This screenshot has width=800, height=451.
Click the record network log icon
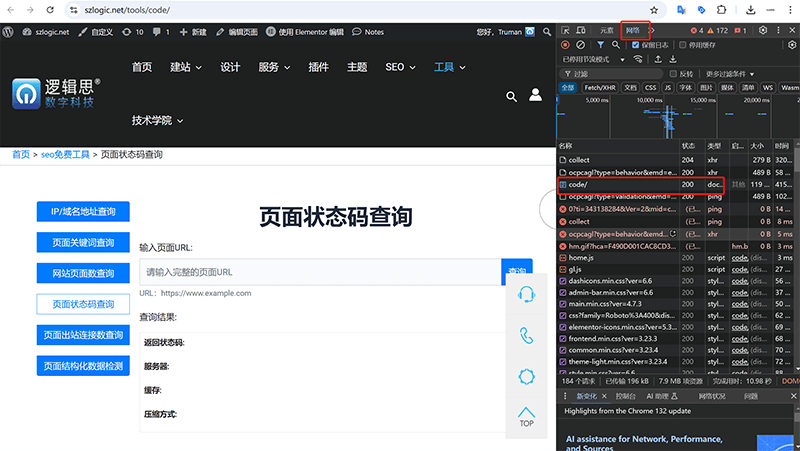pos(566,45)
